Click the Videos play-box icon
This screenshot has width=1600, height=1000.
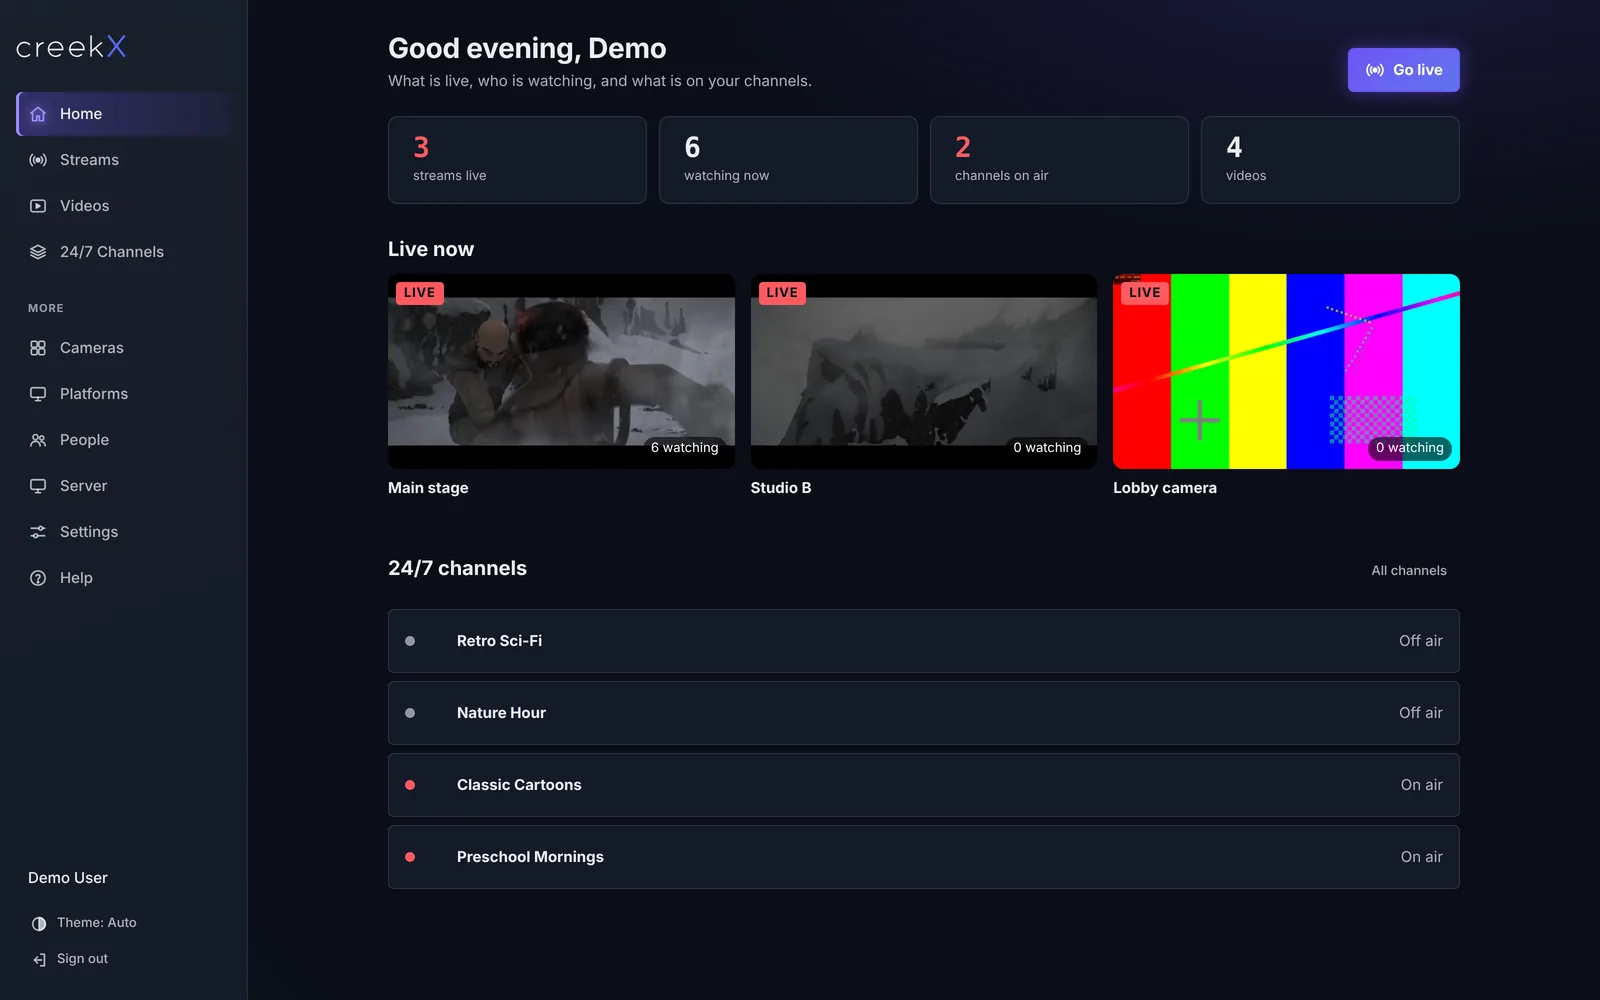coord(38,206)
